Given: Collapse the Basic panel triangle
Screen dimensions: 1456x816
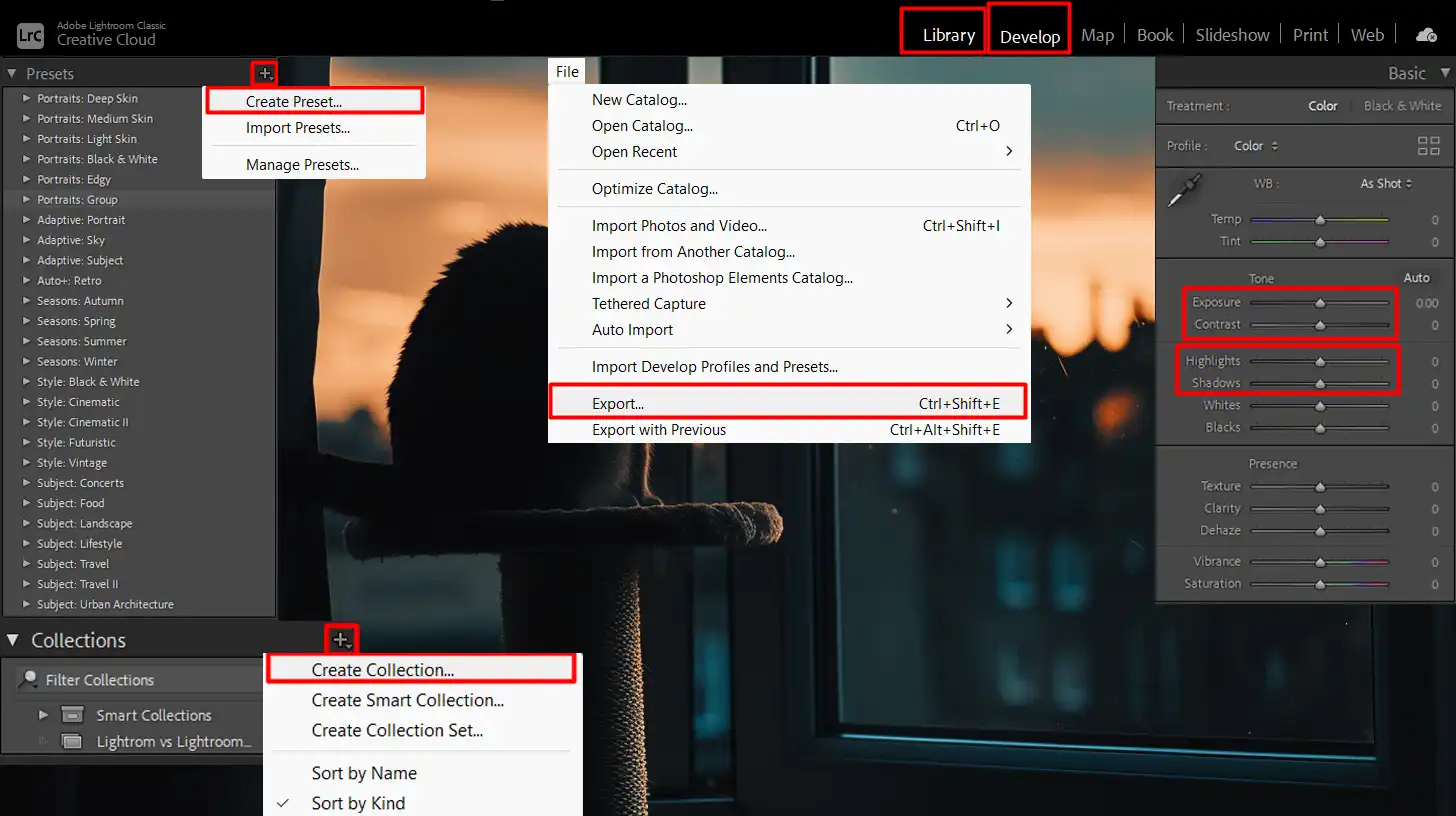Looking at the screenshot, I should pyautogui.click(x=1443, y=73).
